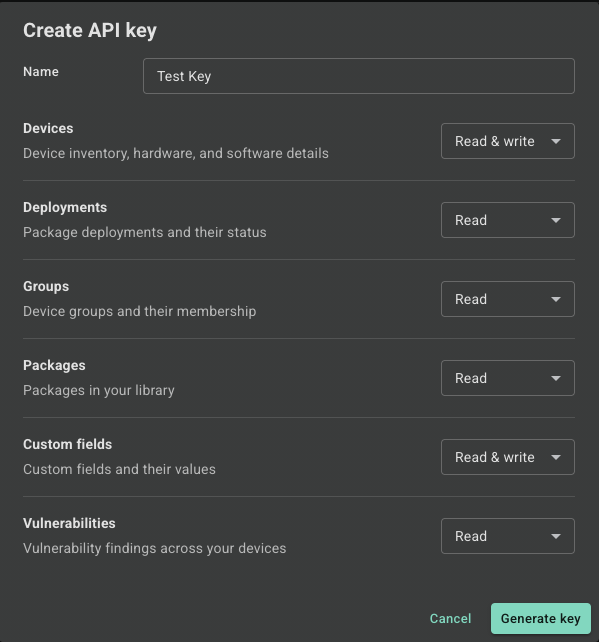Click the Name field label
Screen dimensions: 599x642
click(x=41, y=72)
